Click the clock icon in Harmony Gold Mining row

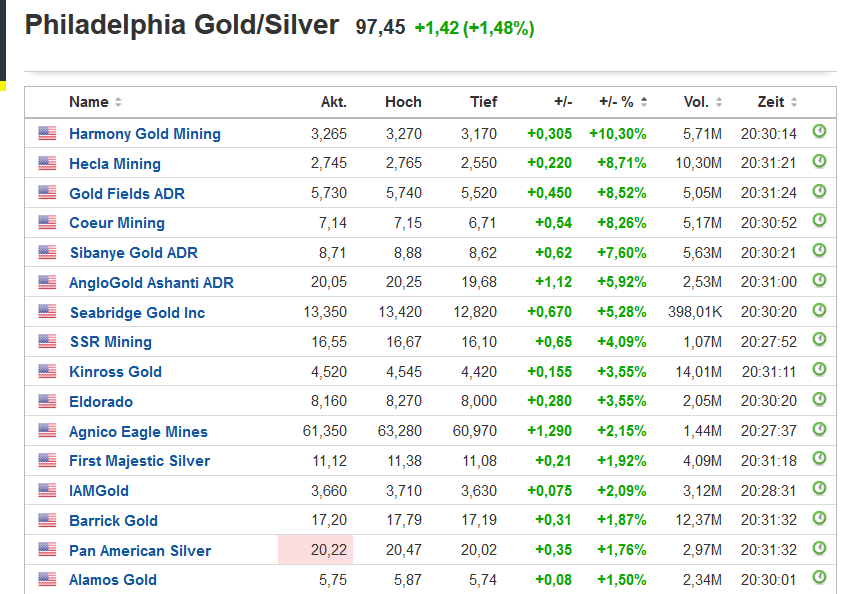click(819, 132)
